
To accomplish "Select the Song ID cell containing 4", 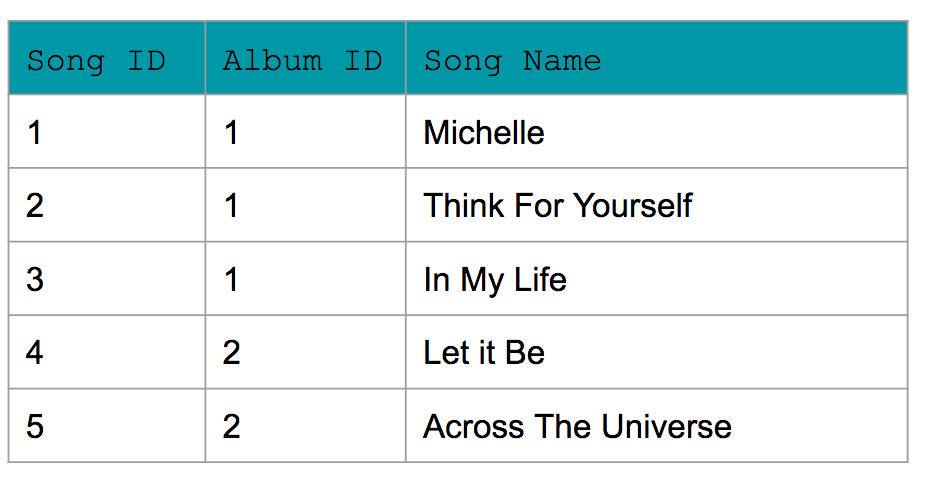I will [35, 352].
